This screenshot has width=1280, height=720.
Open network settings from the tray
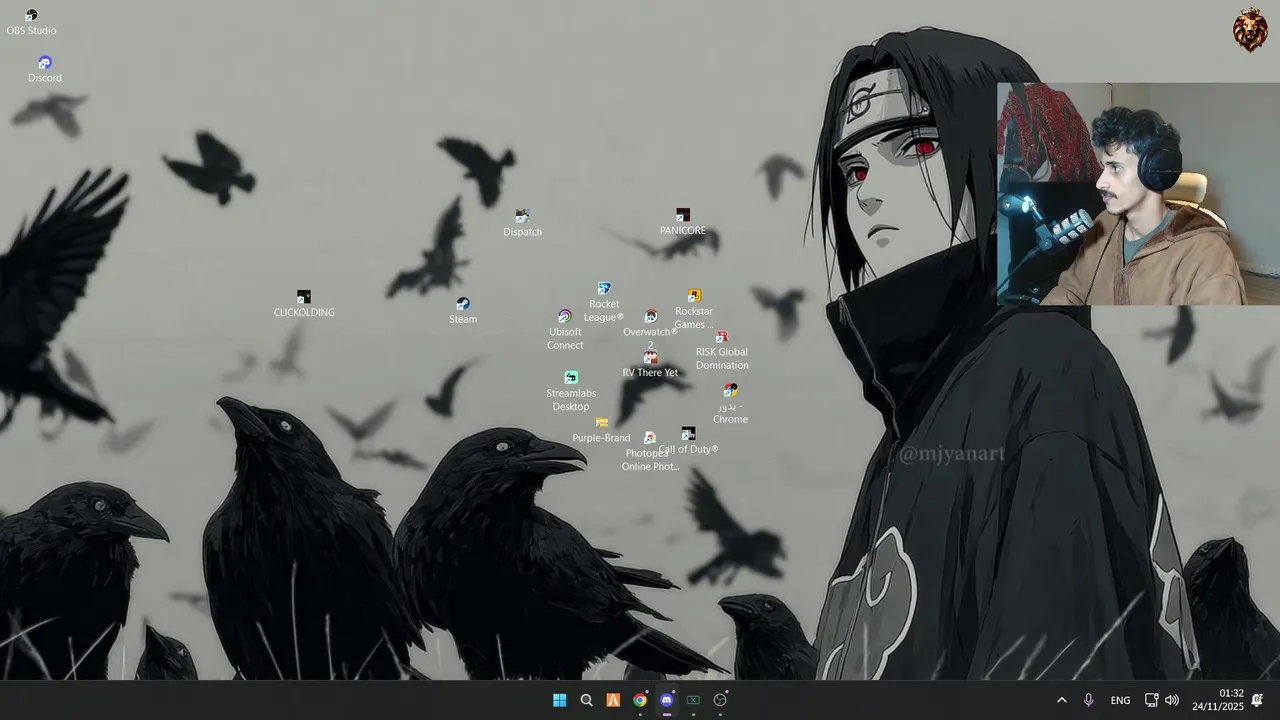(1151, 700)
